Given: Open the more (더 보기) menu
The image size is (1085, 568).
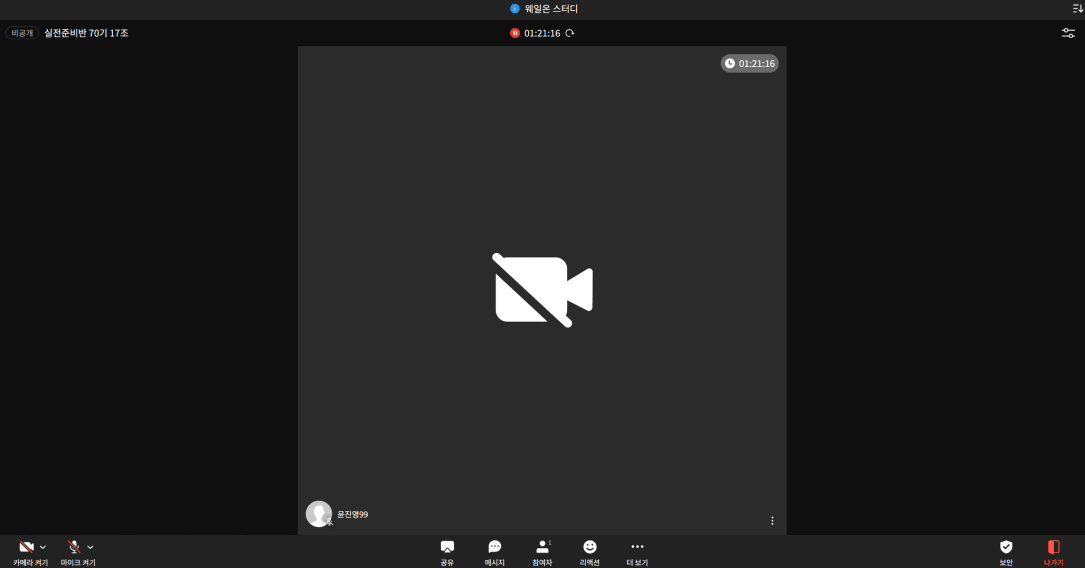Looking at the screenshot, I should (637, 553).
